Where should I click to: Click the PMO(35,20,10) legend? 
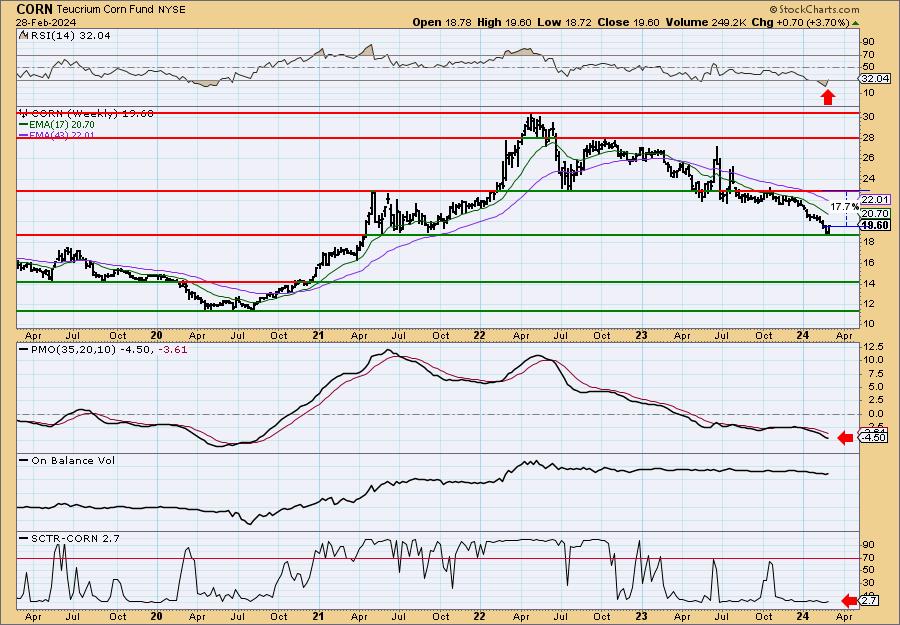click(x=103, y=350)
